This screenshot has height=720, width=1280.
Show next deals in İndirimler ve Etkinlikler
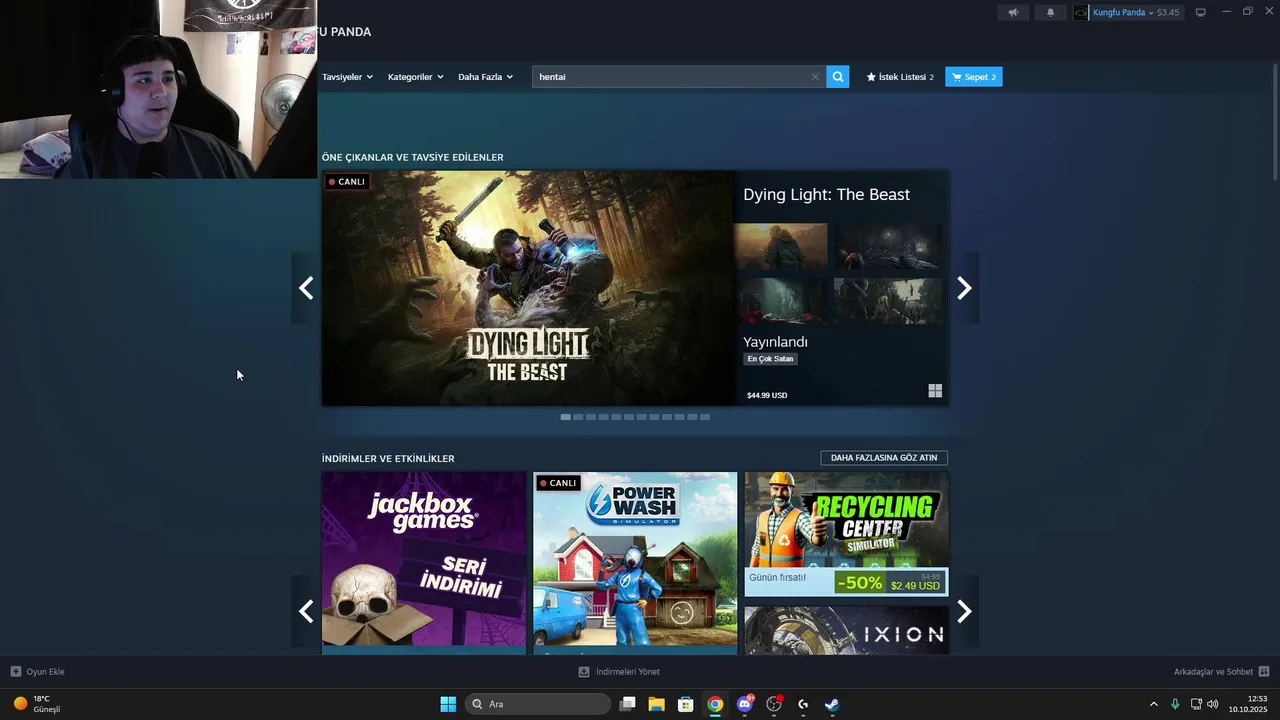tap(964, 611)
